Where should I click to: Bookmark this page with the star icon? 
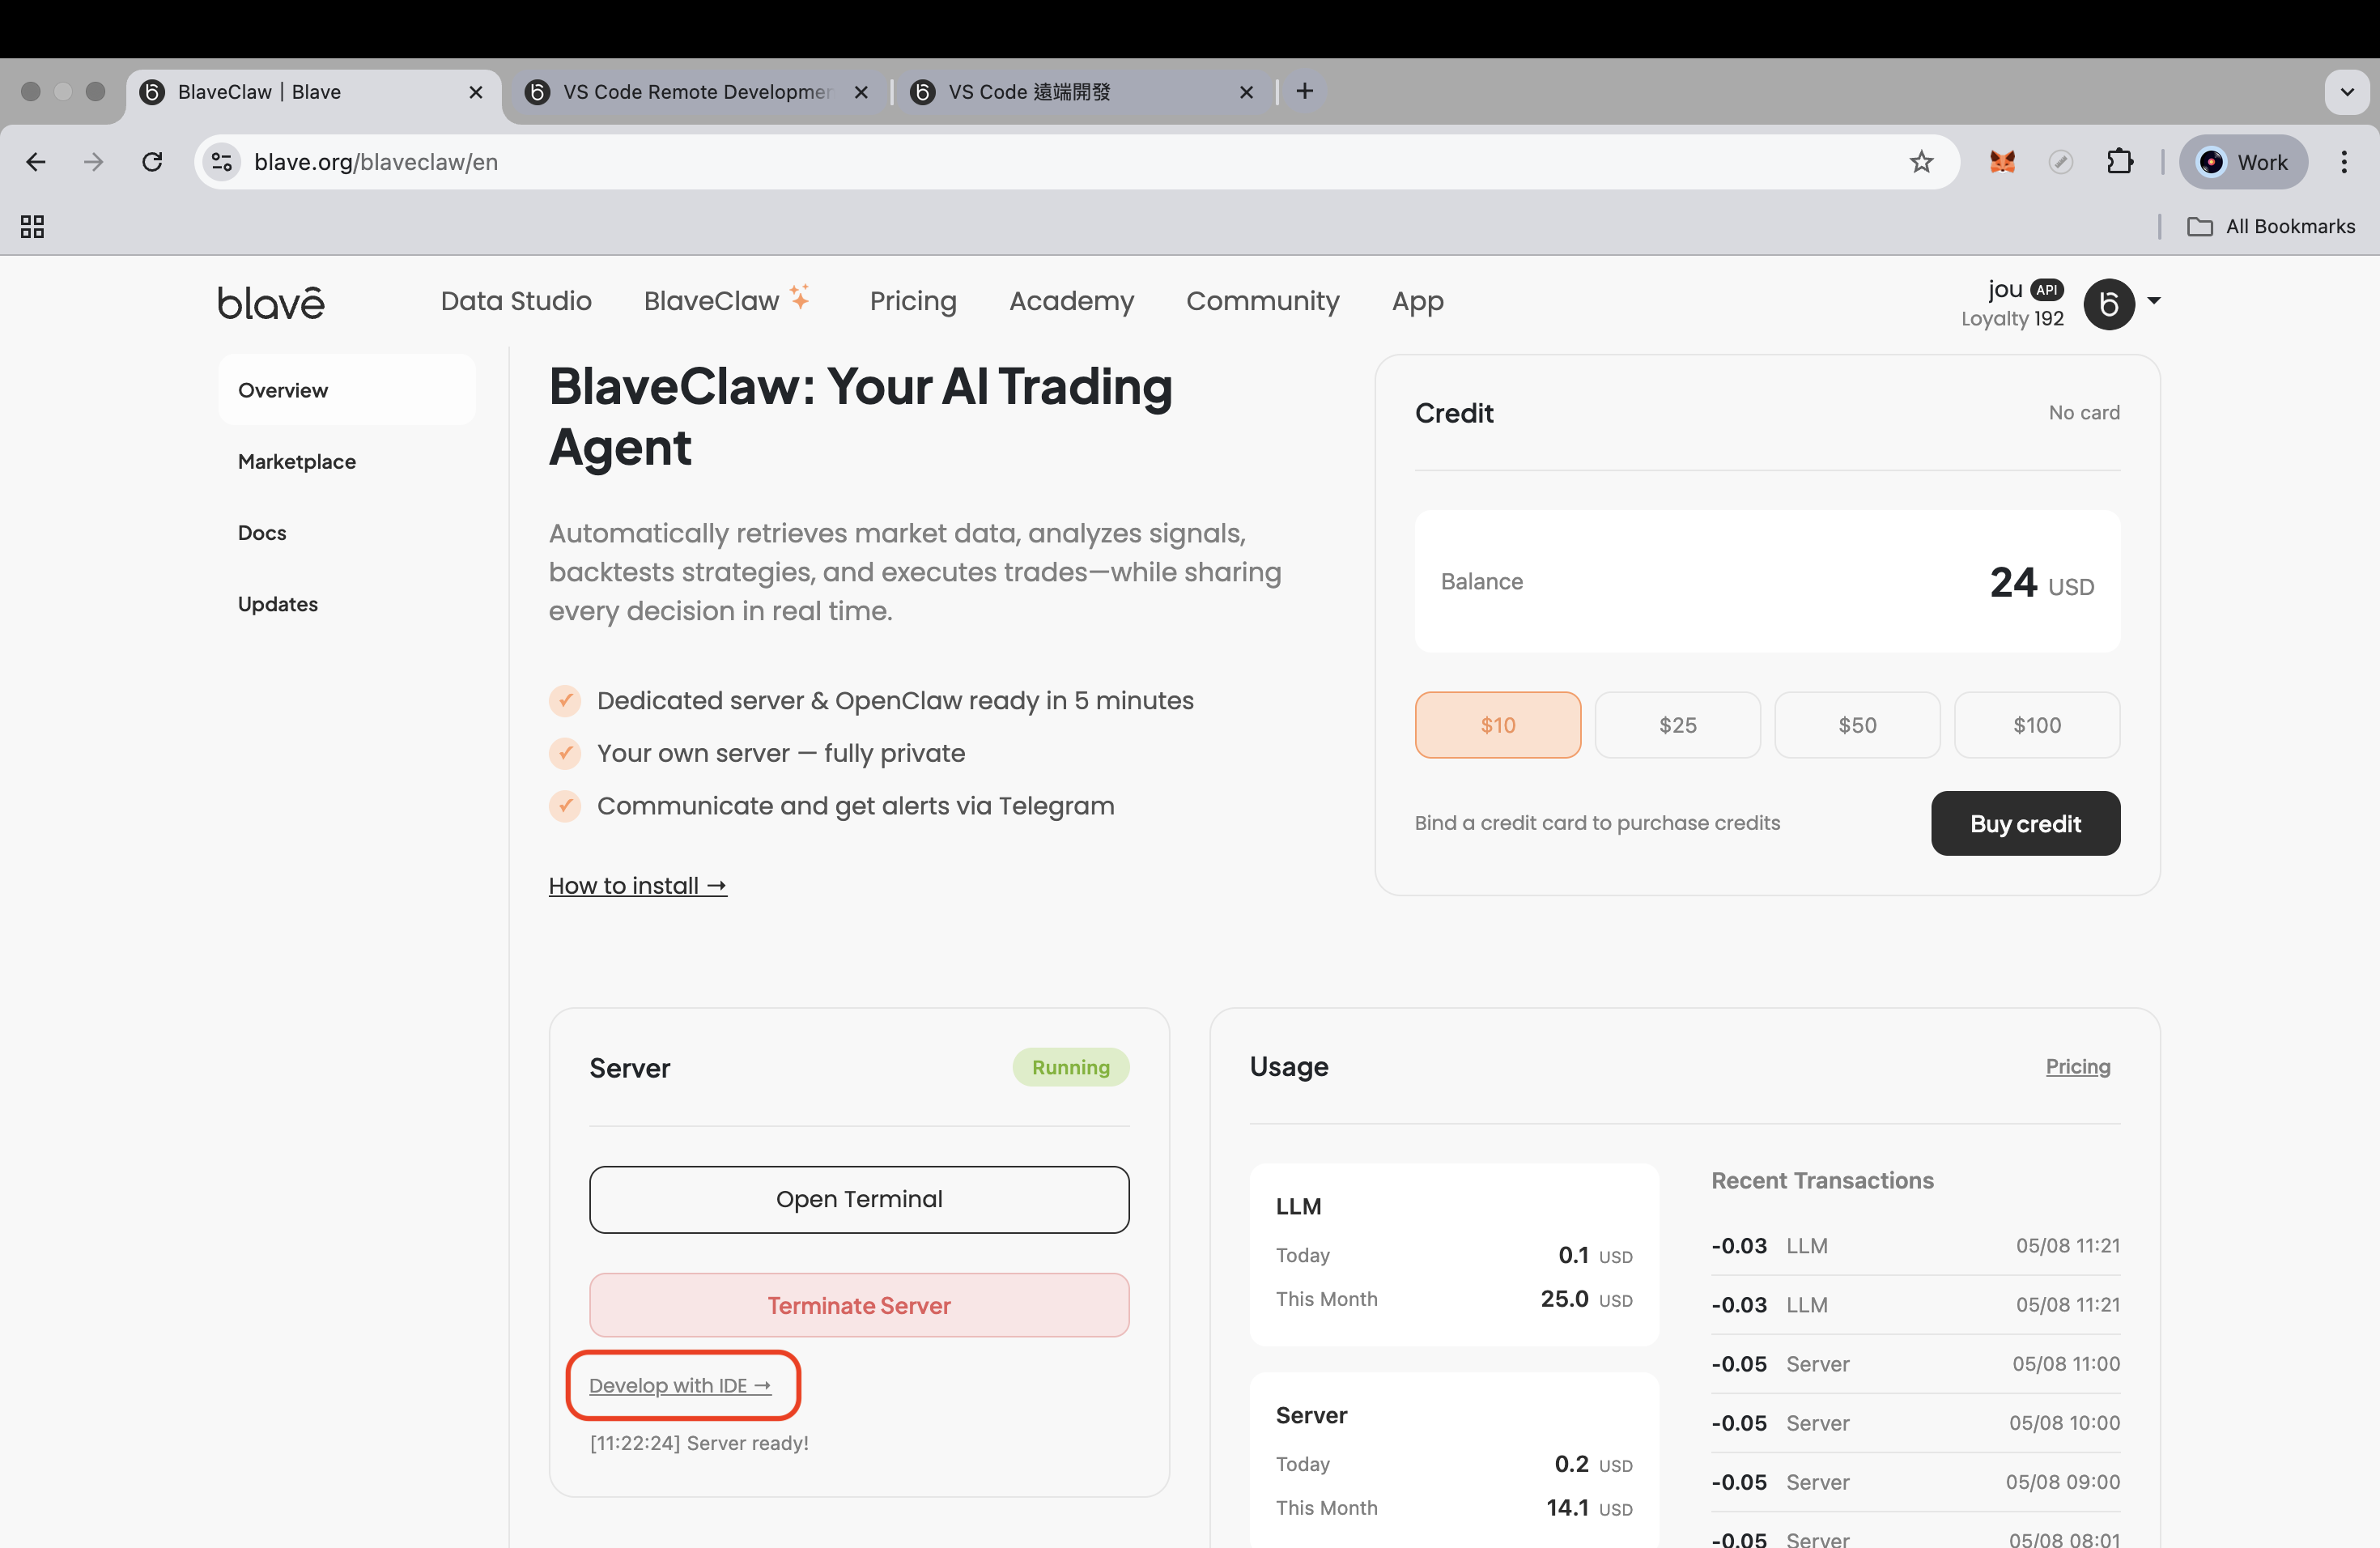(x=1921, y=162)
